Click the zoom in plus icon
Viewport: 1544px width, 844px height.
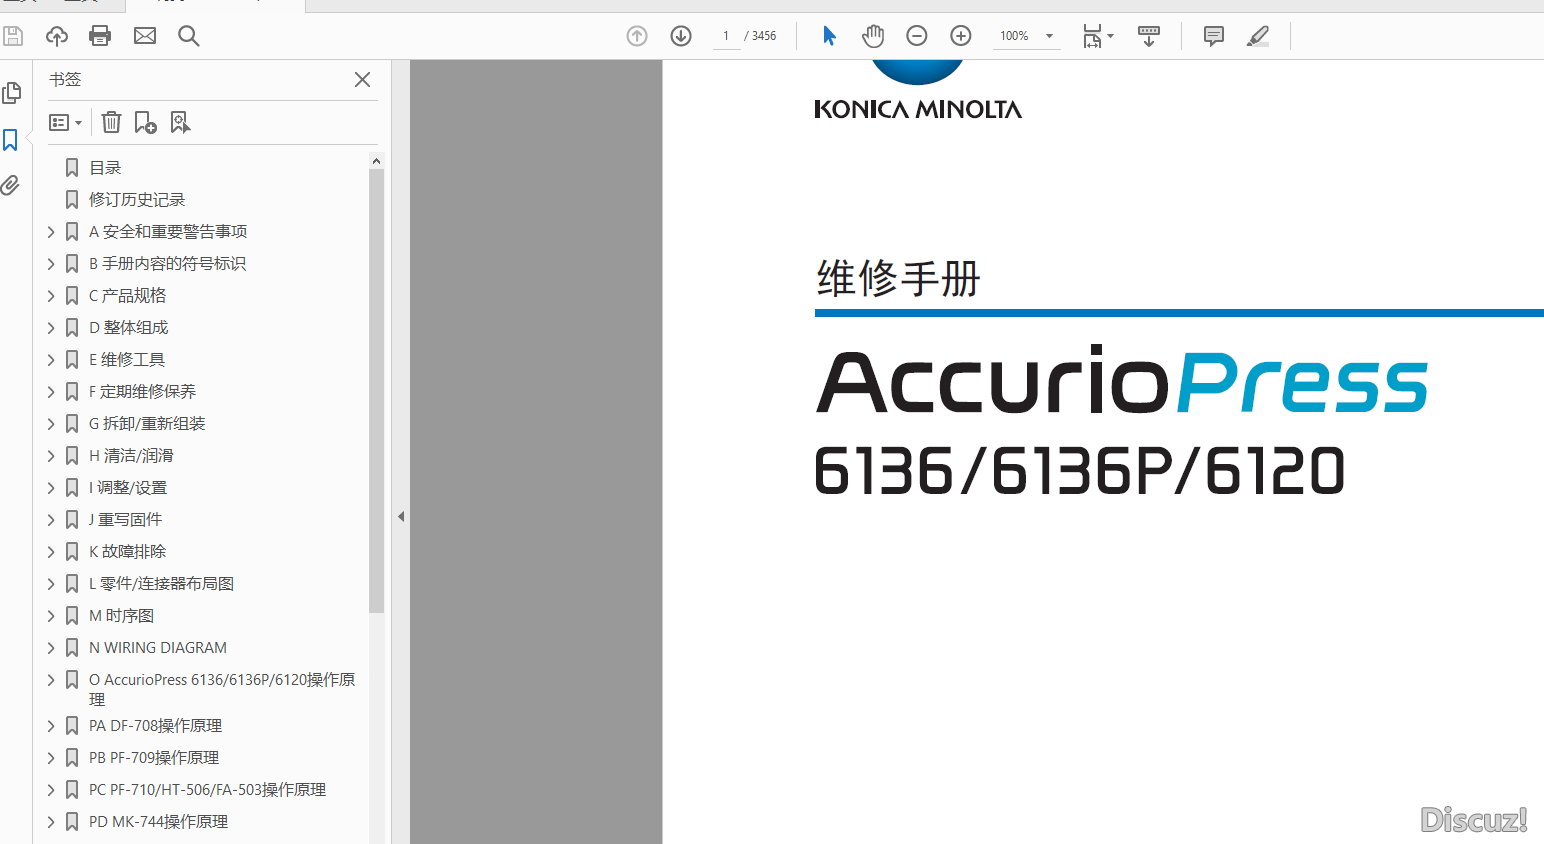960,36
